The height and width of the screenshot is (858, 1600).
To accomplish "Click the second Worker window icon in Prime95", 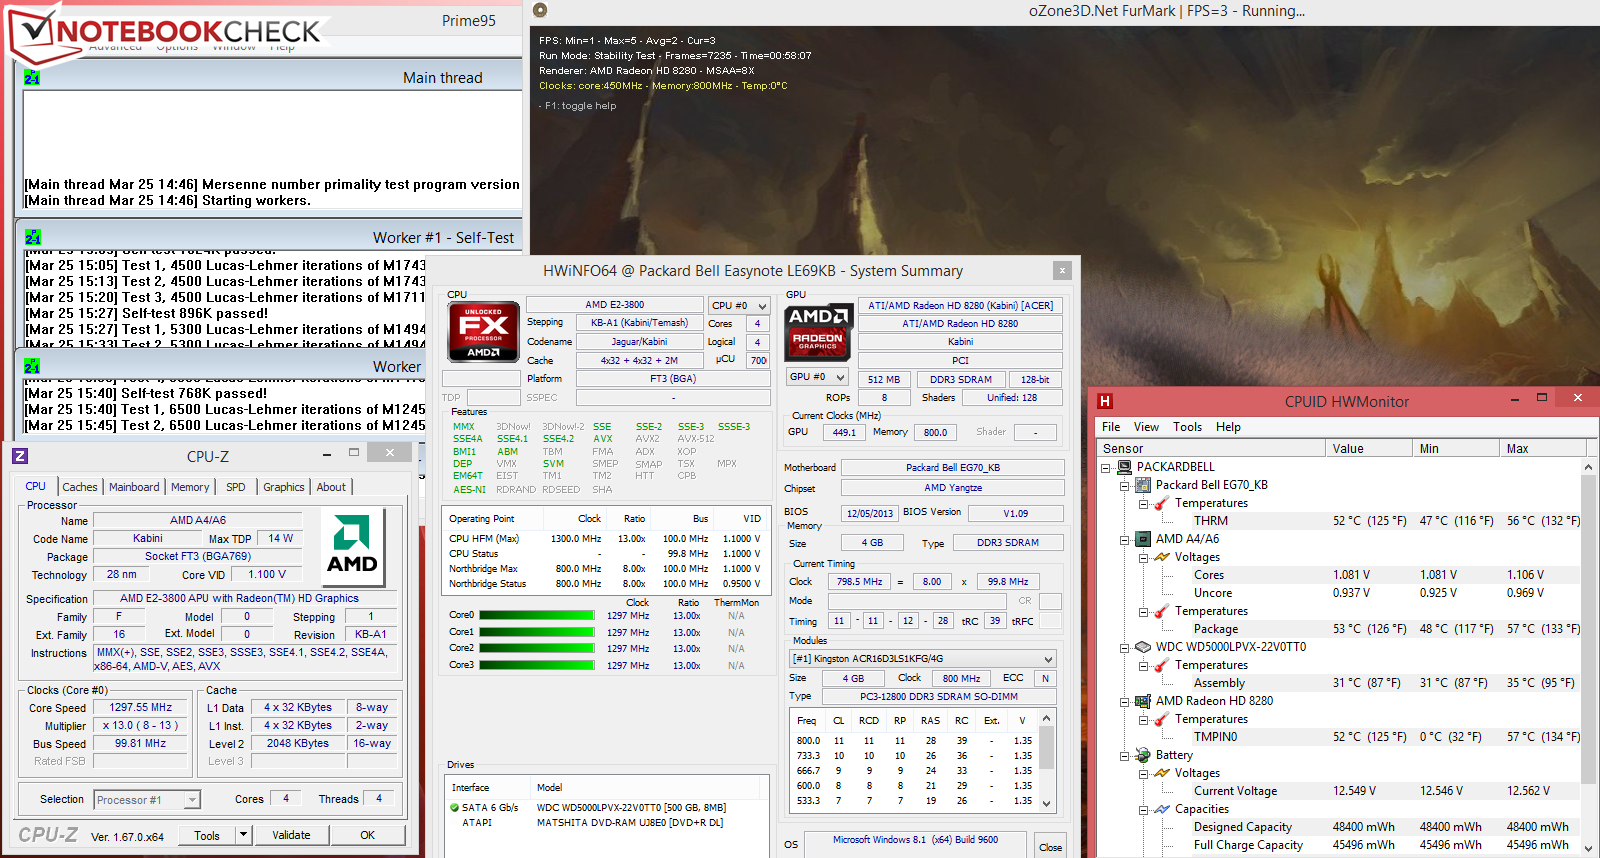I will [x=33, y=367].
